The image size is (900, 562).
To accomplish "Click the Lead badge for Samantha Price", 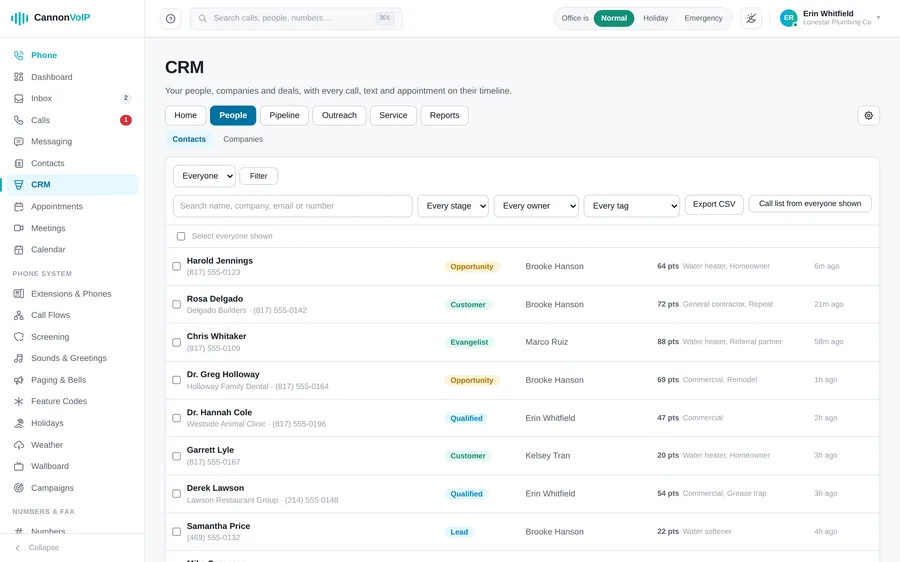I will pos(459,532).
